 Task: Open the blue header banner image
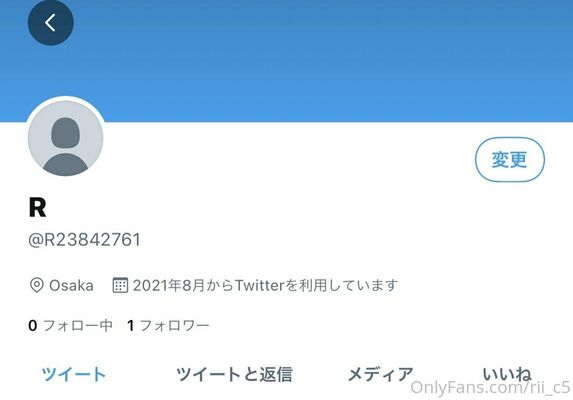click(x=286, y=61)
